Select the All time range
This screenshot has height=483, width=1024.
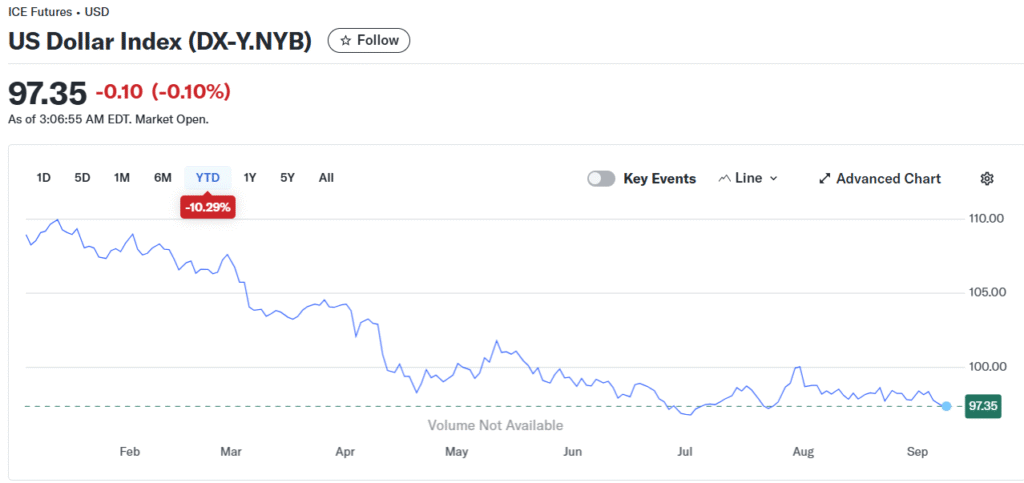326,178
